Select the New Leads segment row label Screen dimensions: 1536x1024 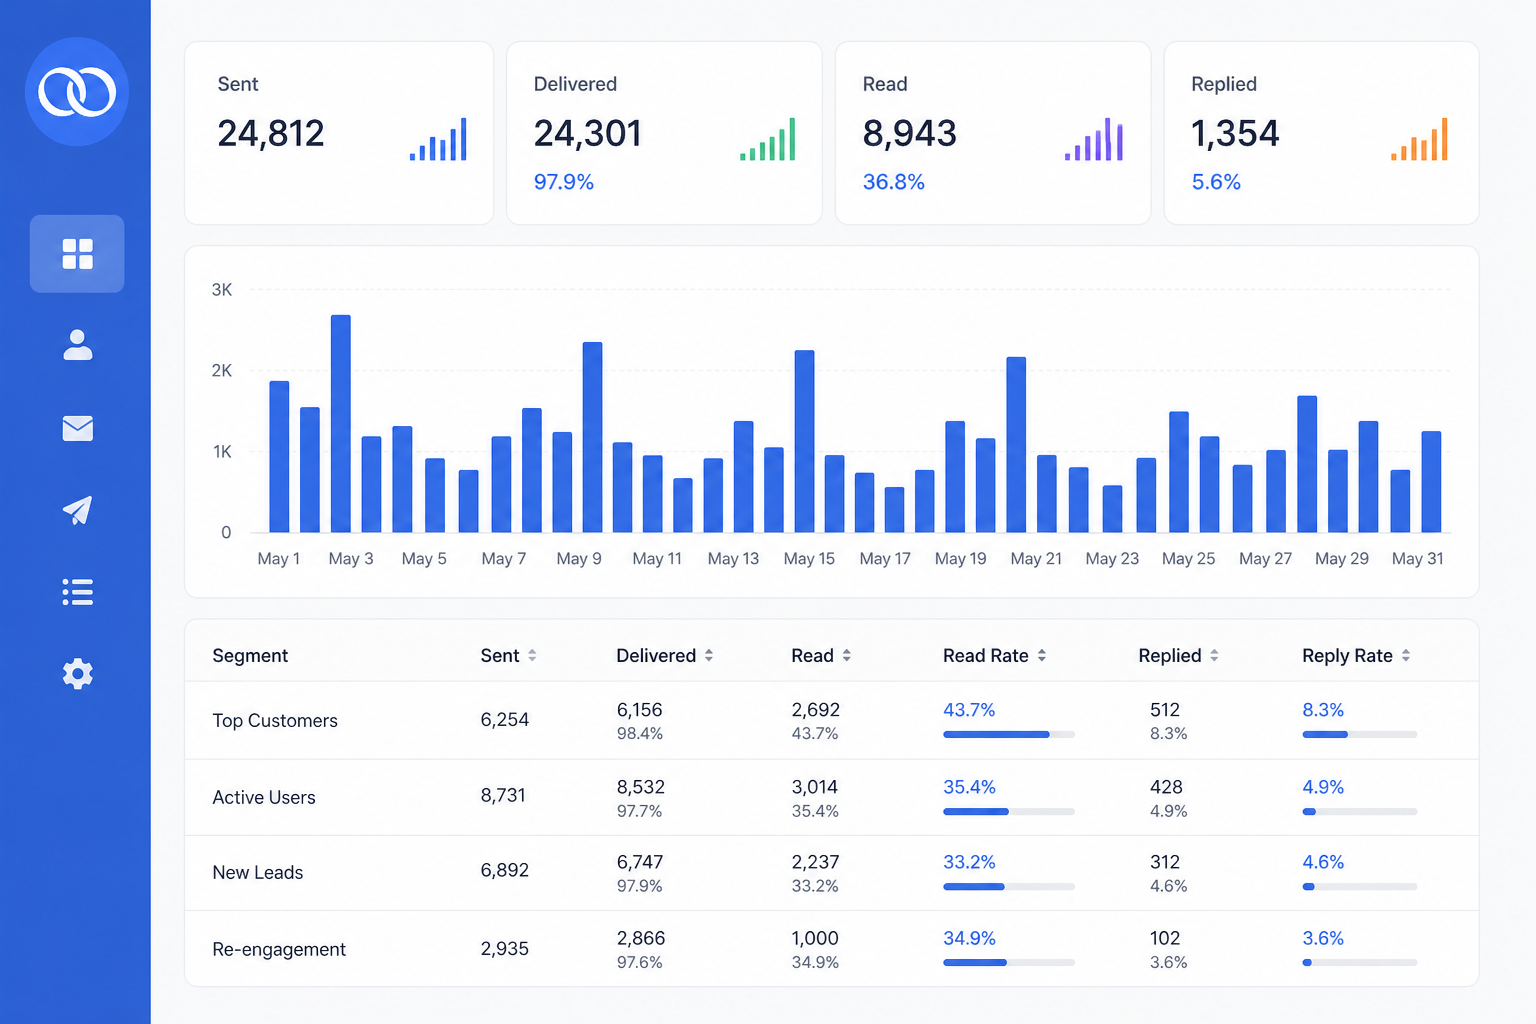click(x=258, y=872)
